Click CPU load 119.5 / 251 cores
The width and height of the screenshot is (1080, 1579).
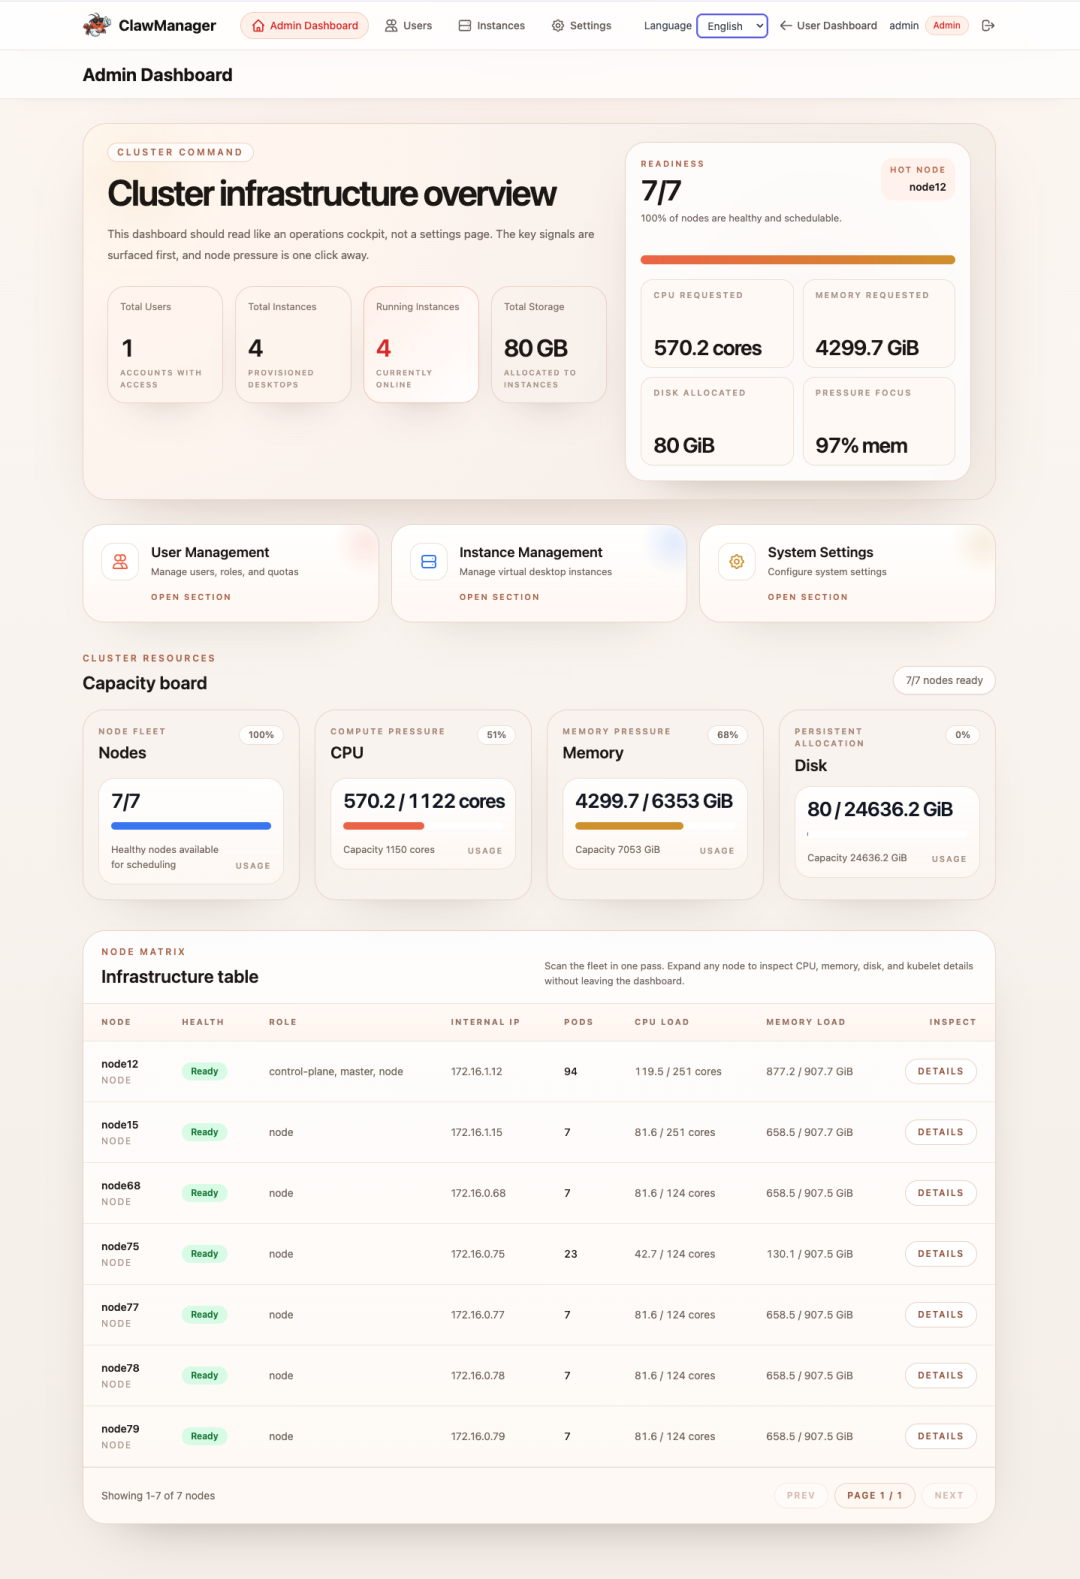click(x=678, y=1072)
